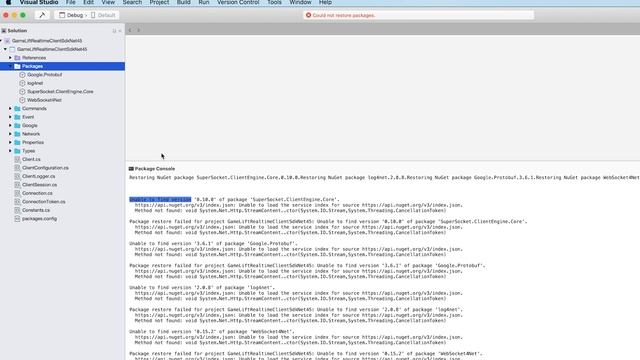Open the Version Control menu
Viewport: 640px width, 360px height.
point(238,2)
